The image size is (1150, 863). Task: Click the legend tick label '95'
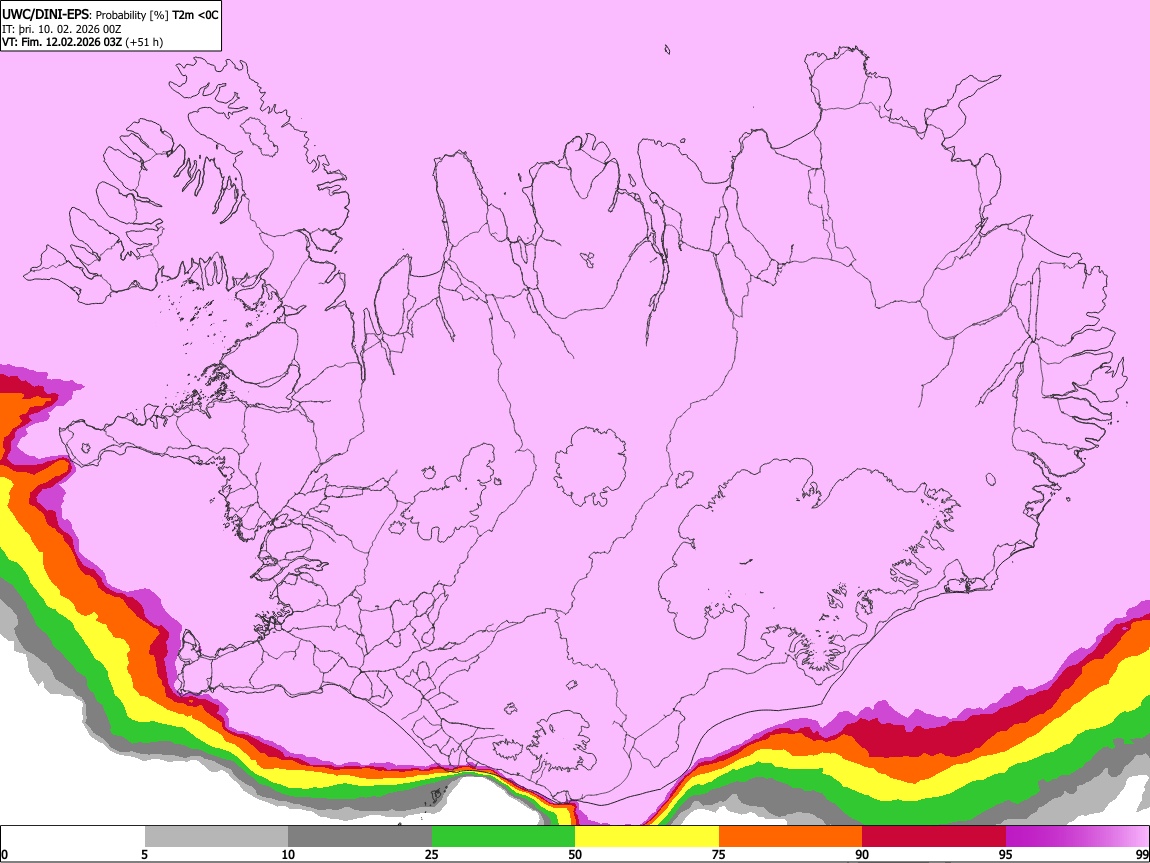pyautogui.click(x=1006, y=854)
